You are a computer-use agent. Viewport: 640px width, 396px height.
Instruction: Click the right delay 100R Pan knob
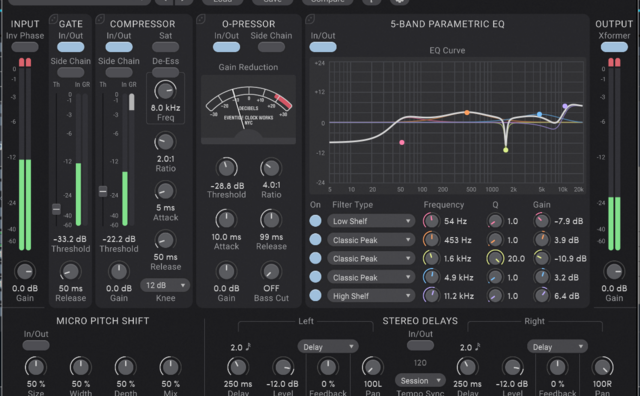coord(602,367)
